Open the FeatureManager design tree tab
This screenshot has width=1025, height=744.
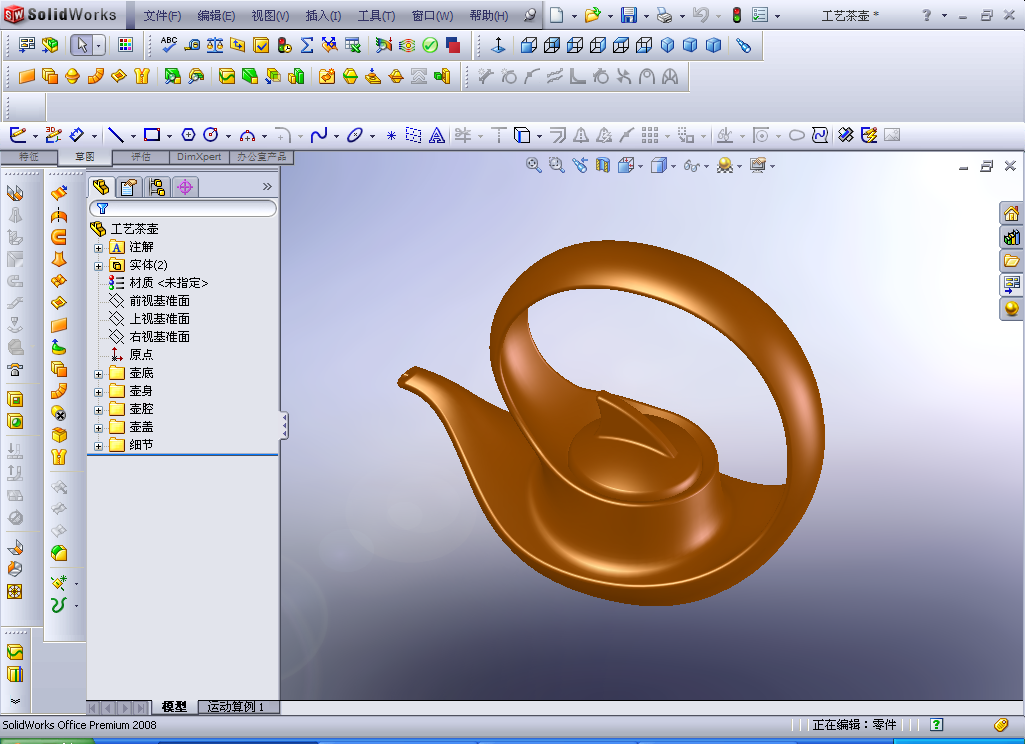click(x=101, y=187)
